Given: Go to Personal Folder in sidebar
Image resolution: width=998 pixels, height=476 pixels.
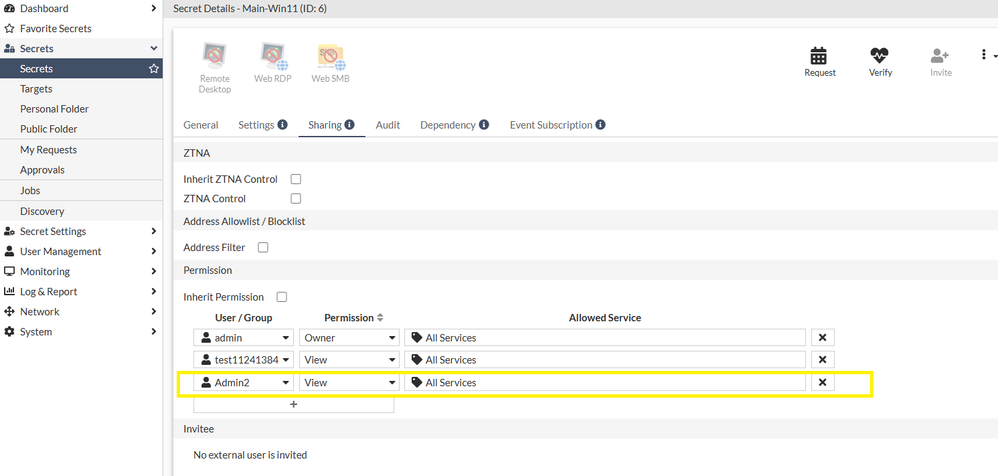Looking at the screenshot, I should click(54, 109).
